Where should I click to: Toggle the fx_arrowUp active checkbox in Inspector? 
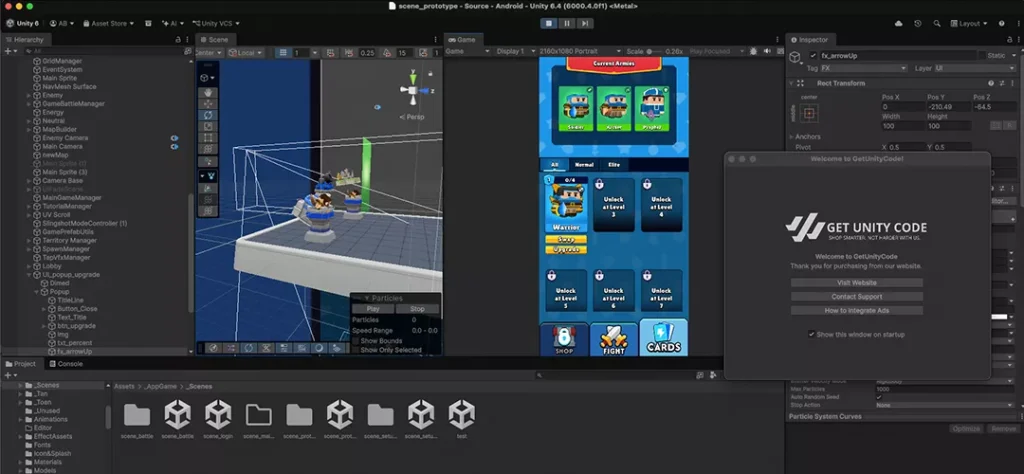point(813,55)
